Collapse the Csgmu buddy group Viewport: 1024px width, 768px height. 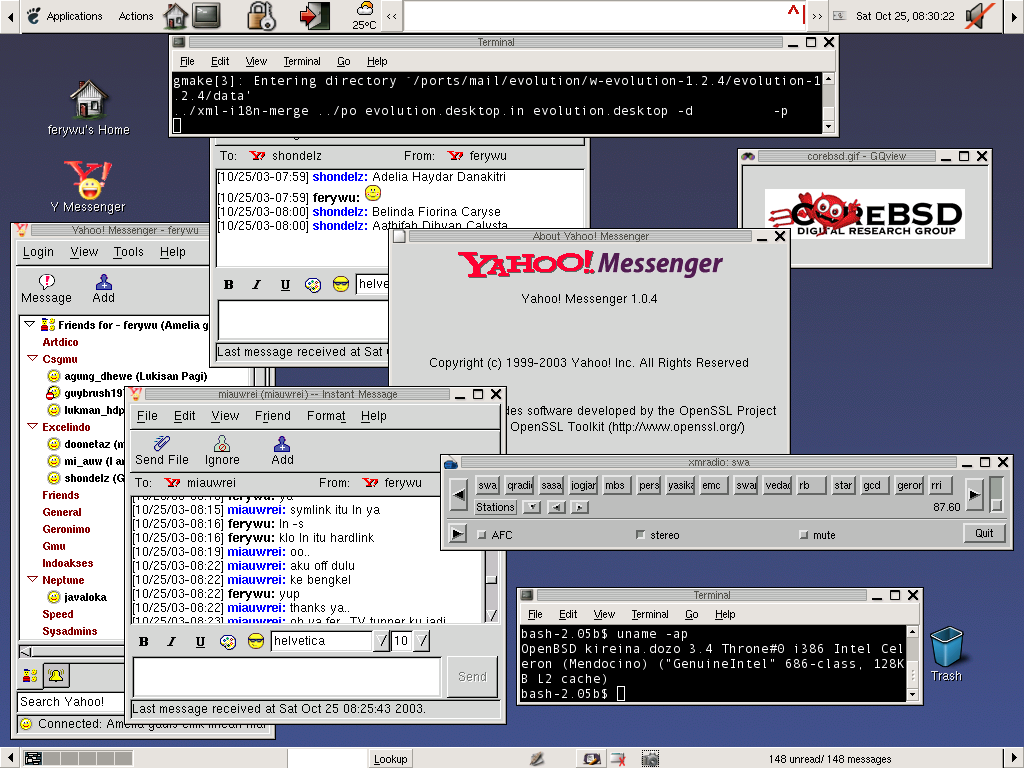[x=33, y=359]
